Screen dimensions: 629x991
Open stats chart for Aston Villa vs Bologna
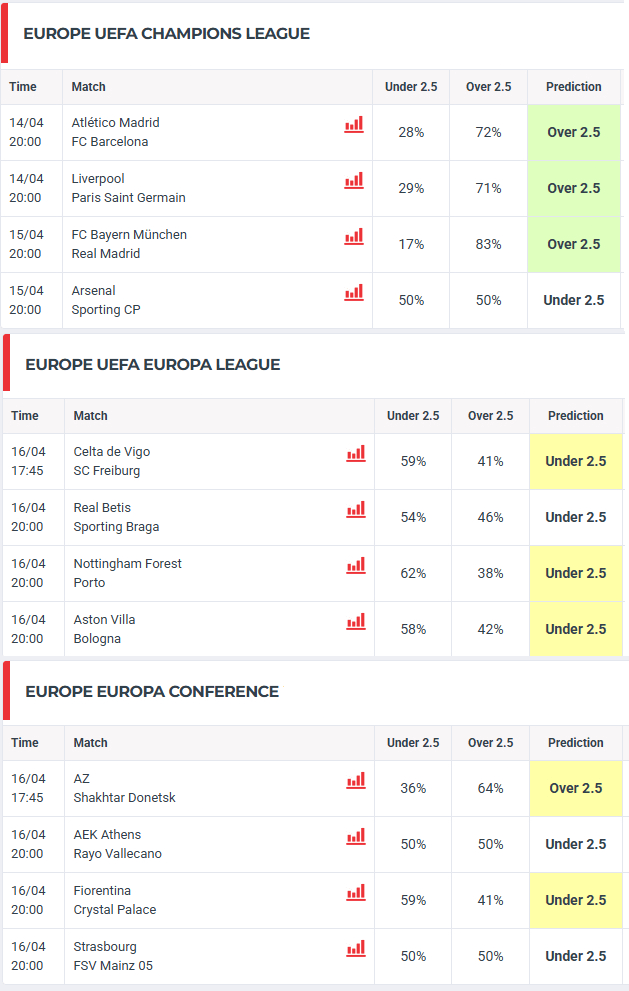pyautogui.click(x=356, y=621)
